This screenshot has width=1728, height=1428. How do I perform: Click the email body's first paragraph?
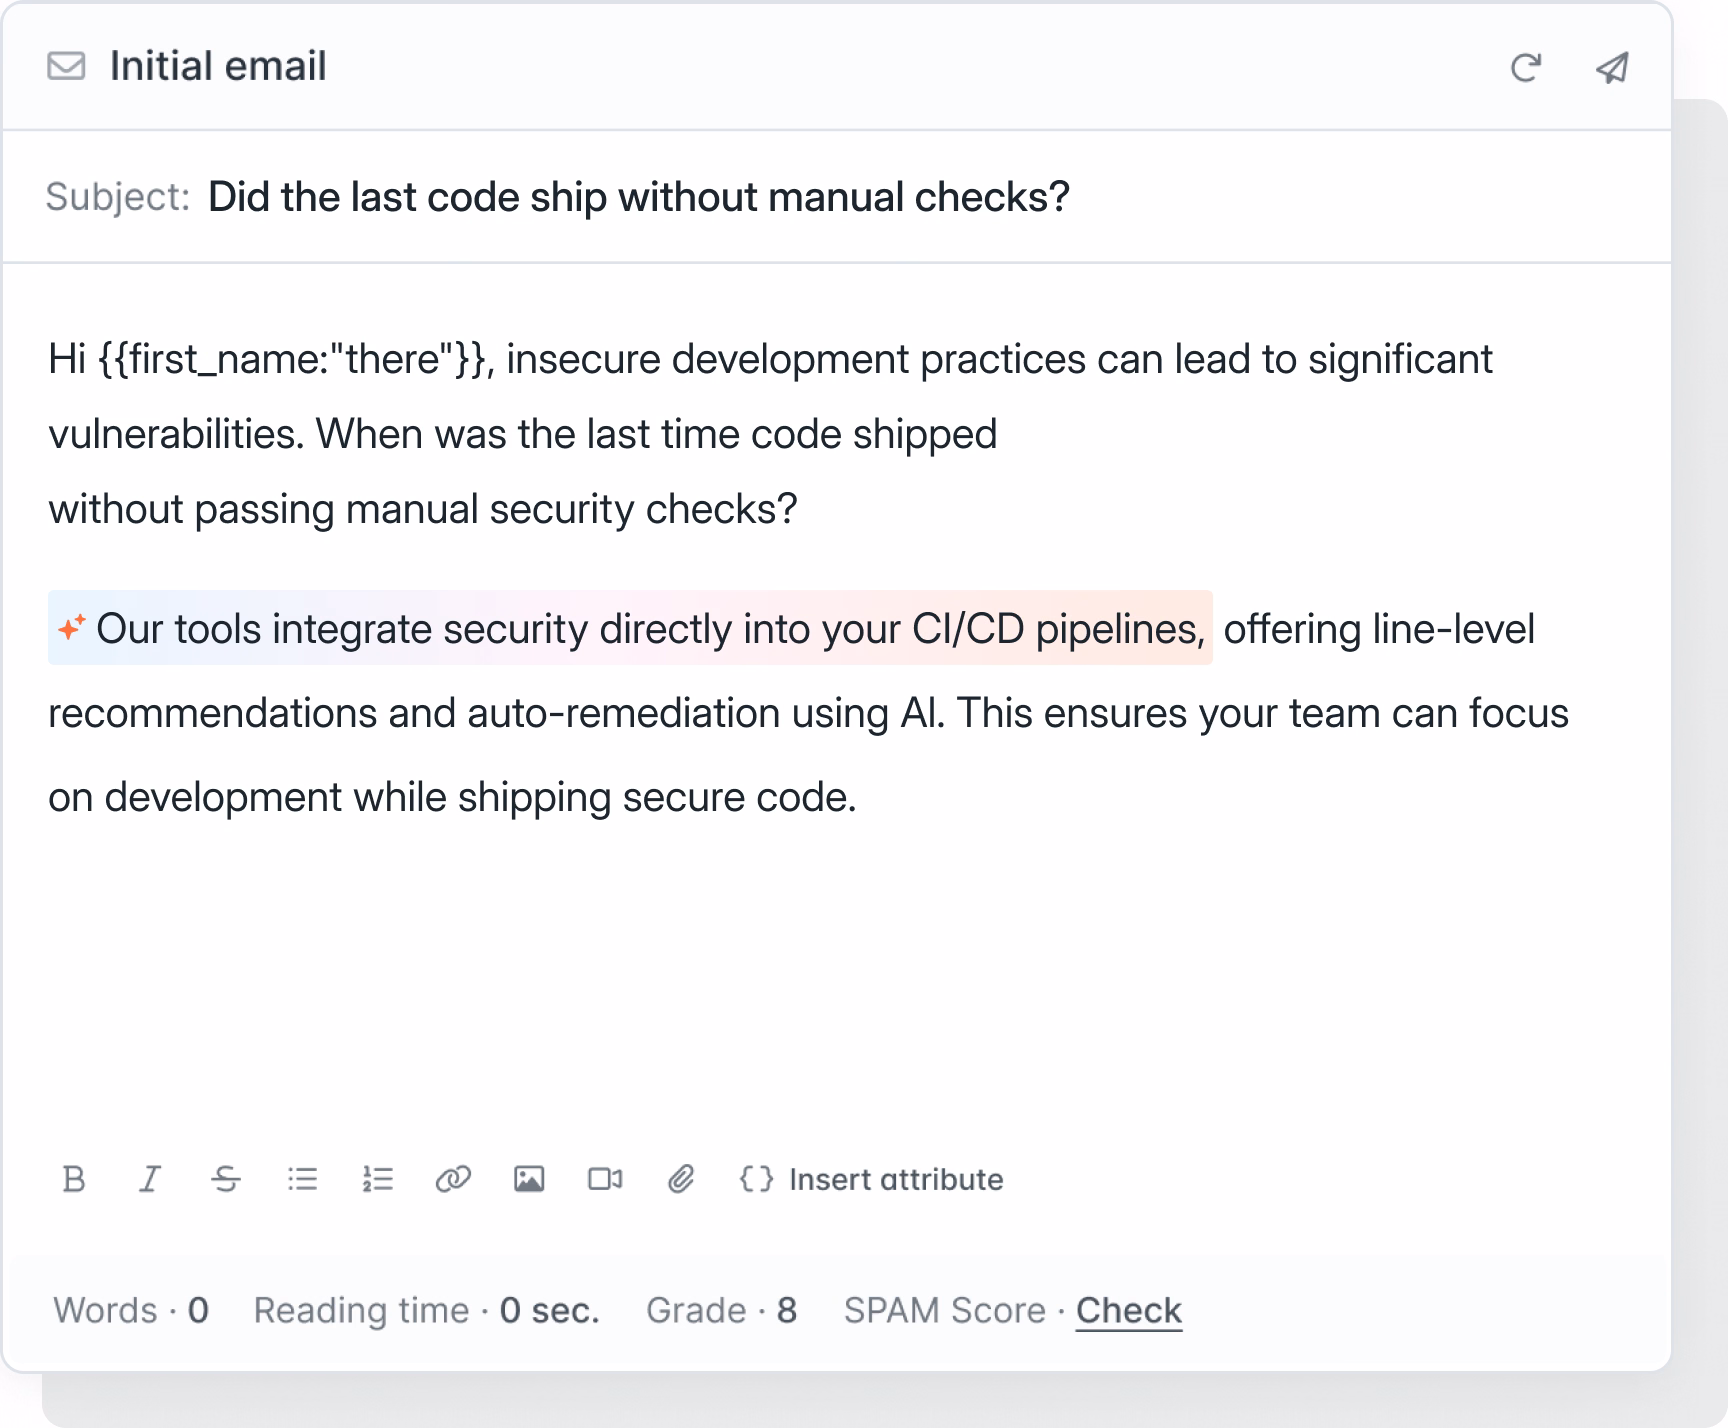pos(520,434)
